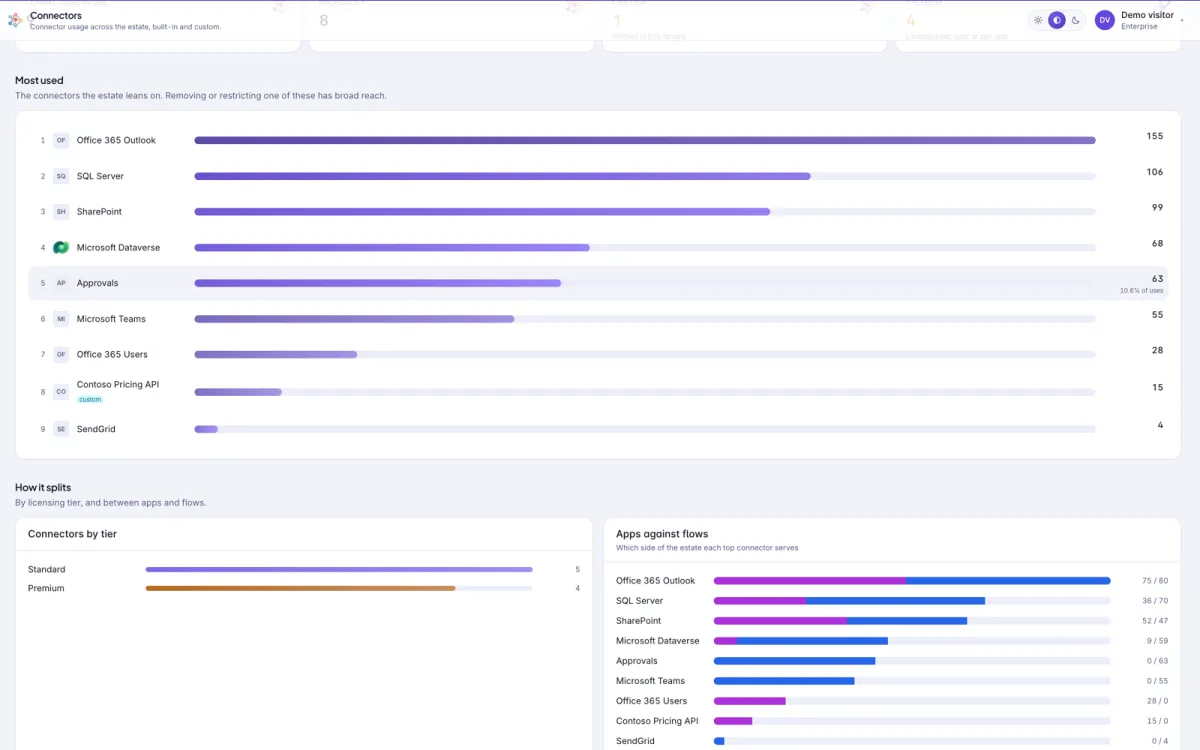Click the Microsoft Dataverse green logo icon

point(61,248)
